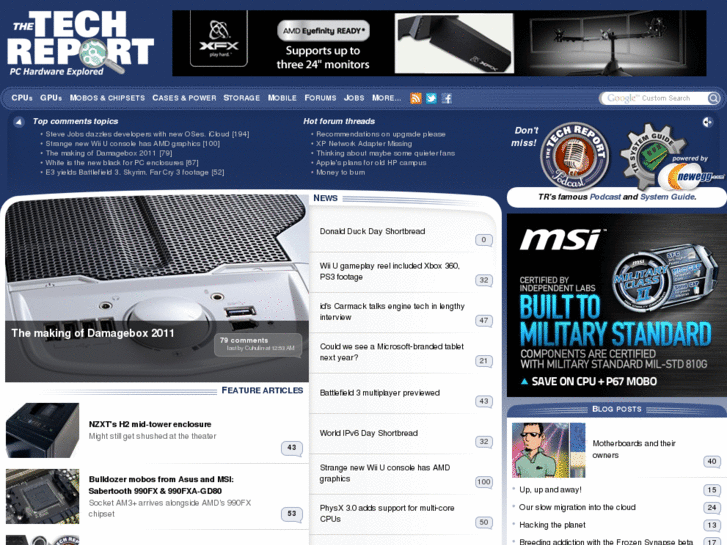
Task: Open Bulldozer mobos from Asus and MSI article
Action: [161, 485]
